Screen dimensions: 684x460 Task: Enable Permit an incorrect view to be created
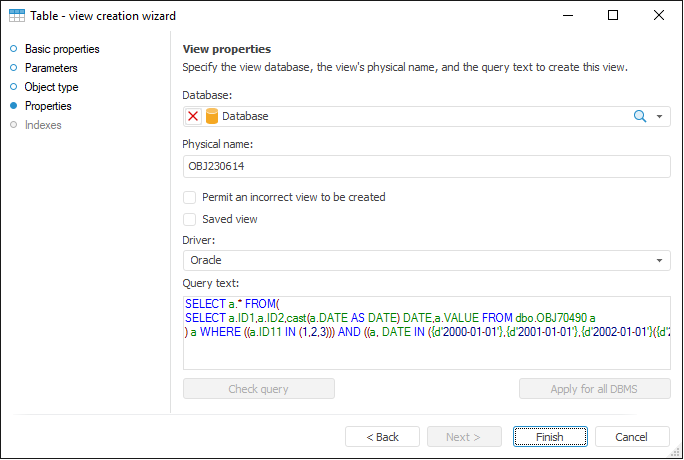click(x=190, y=197)
